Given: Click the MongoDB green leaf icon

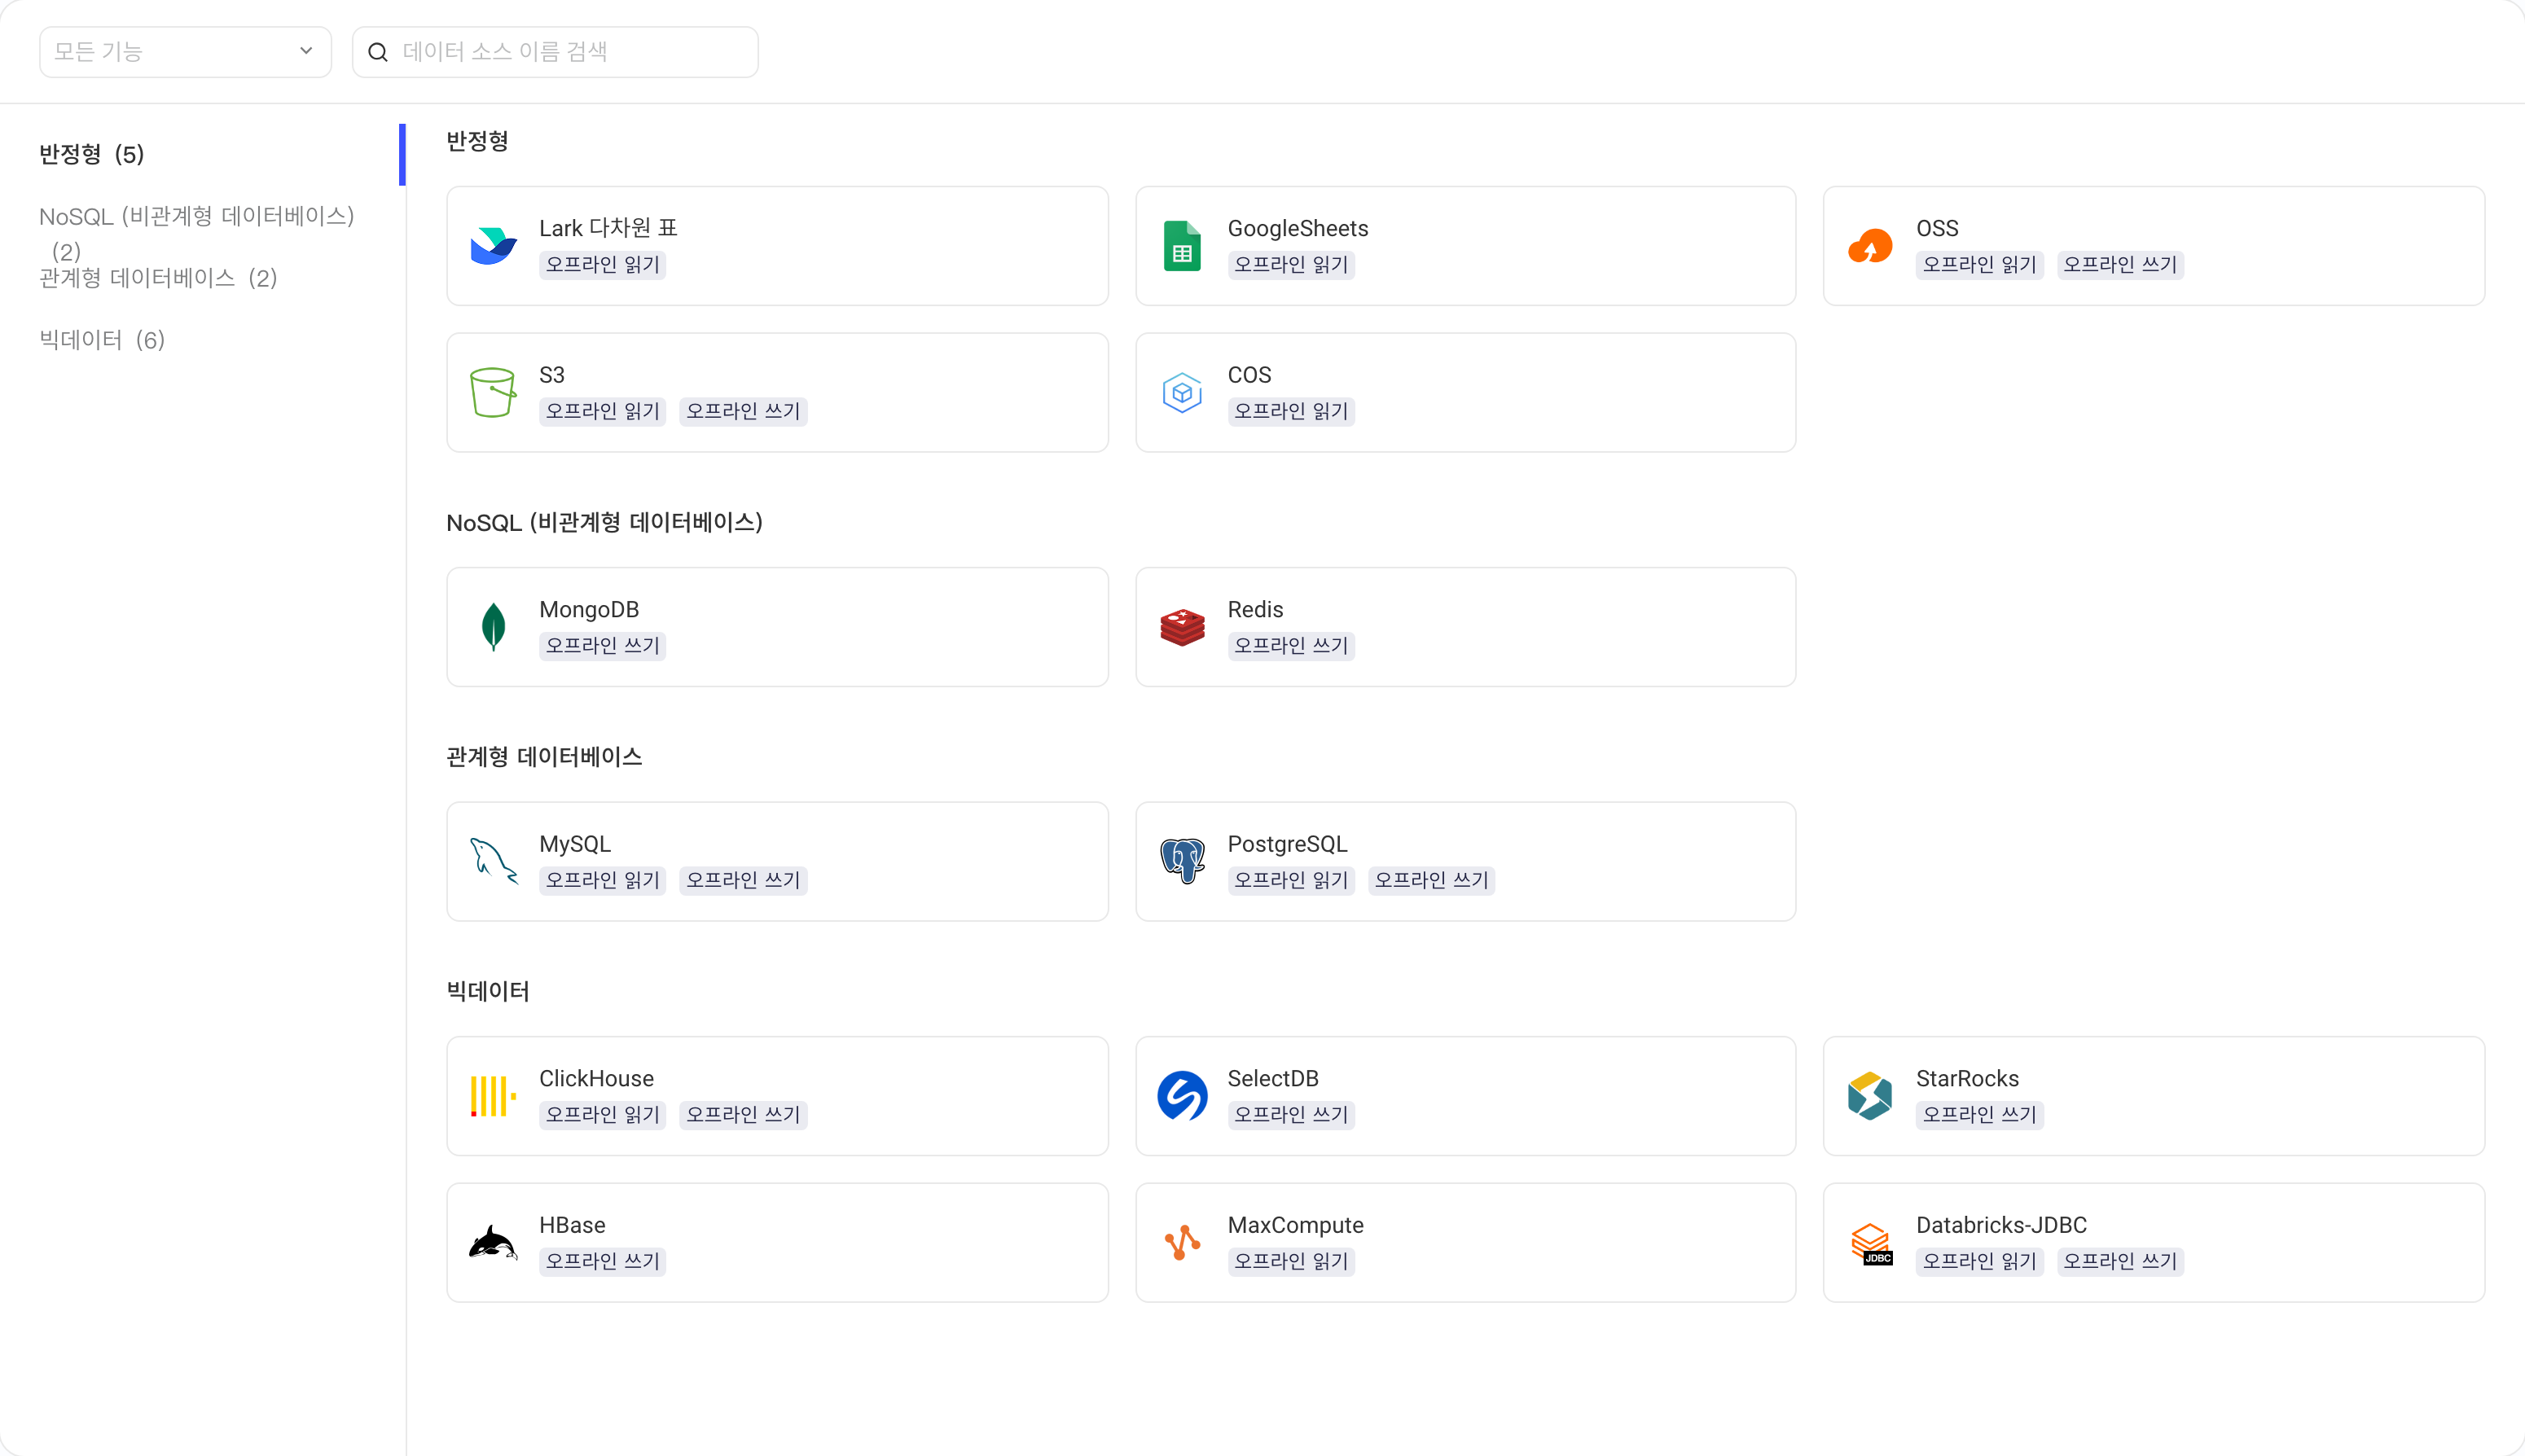Looking at the screenshot, I should tap(493, 627).
